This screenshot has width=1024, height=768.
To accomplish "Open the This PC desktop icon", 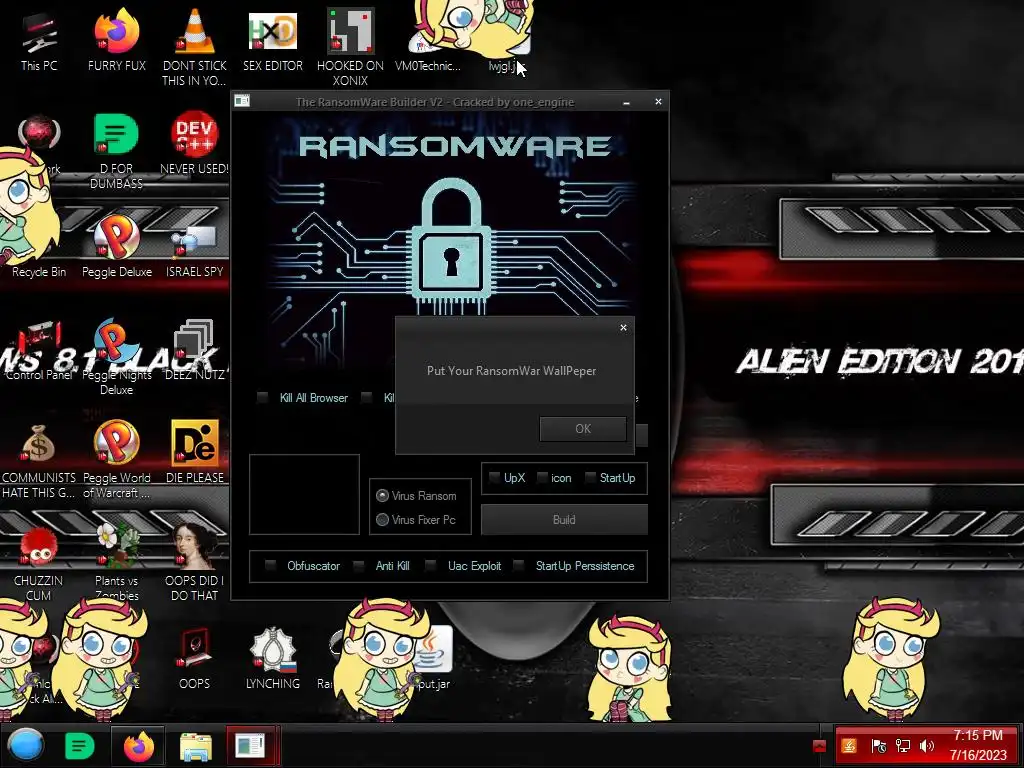I will point(39,40).
